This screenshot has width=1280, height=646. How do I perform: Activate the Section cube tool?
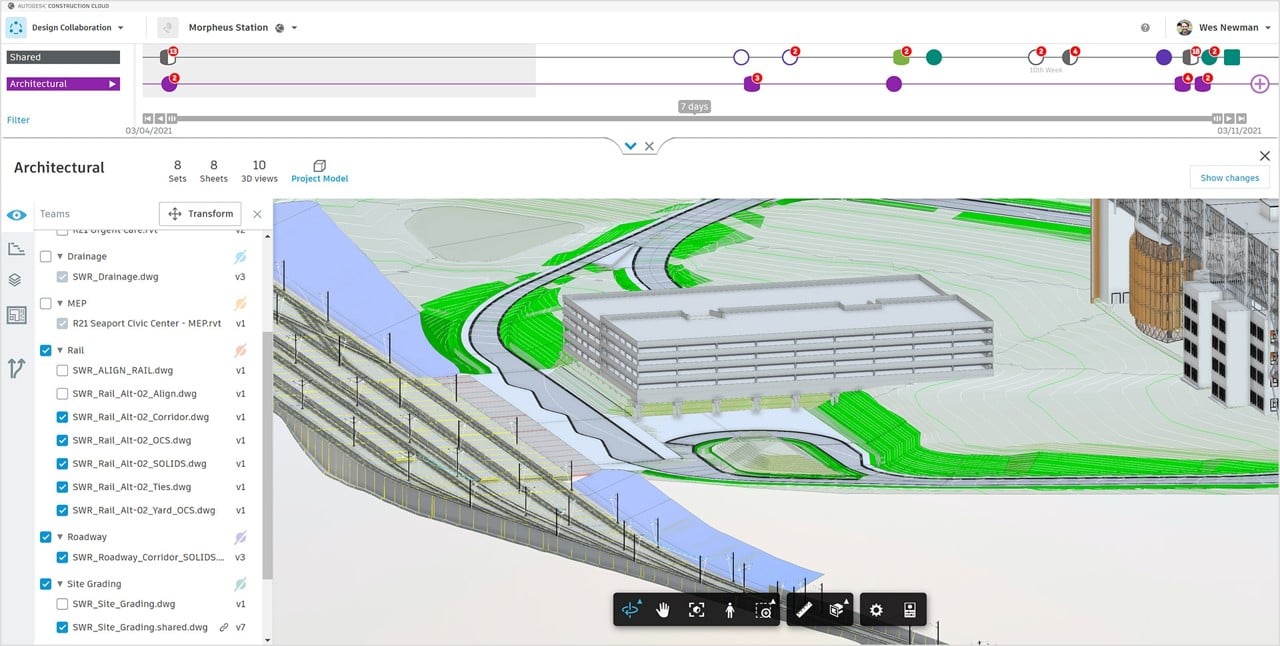838,609
